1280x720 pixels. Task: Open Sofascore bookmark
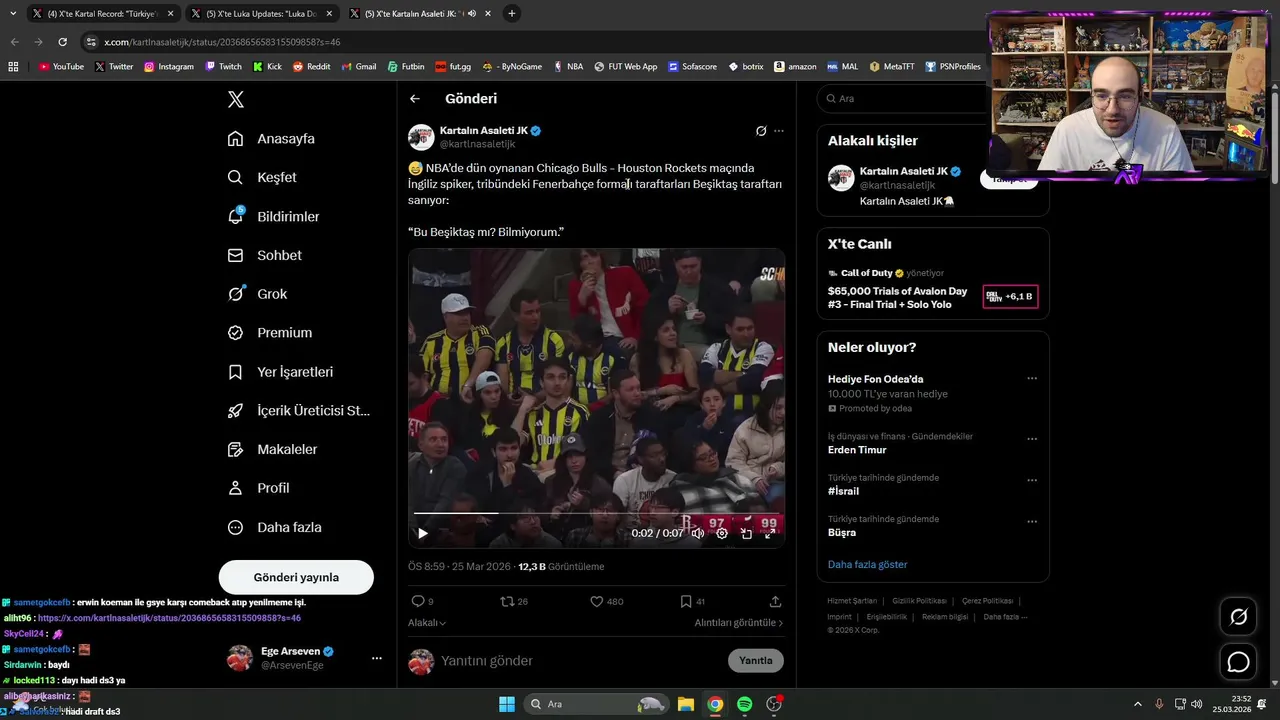693,67
